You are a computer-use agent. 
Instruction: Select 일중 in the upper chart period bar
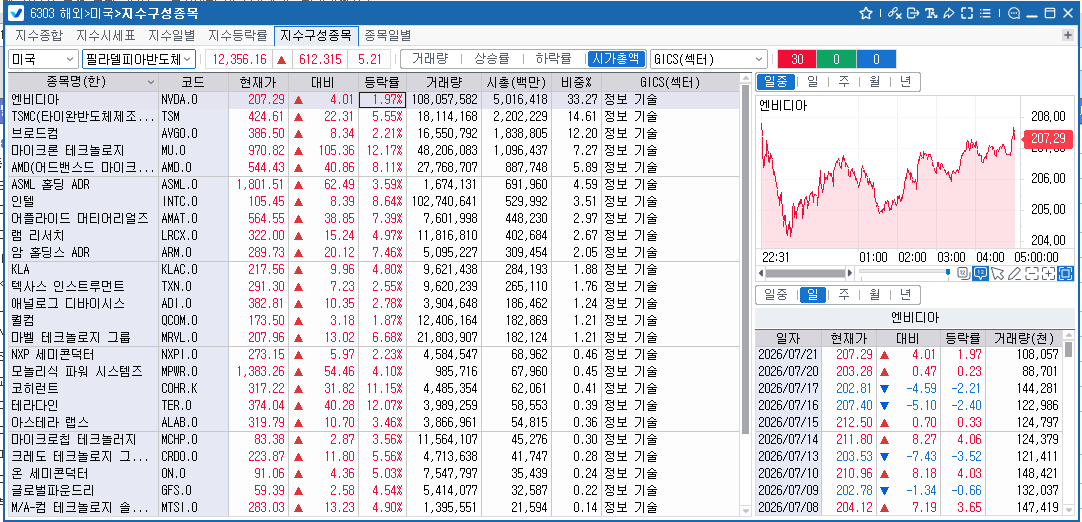pyautogui.click(x=775, y=82)
